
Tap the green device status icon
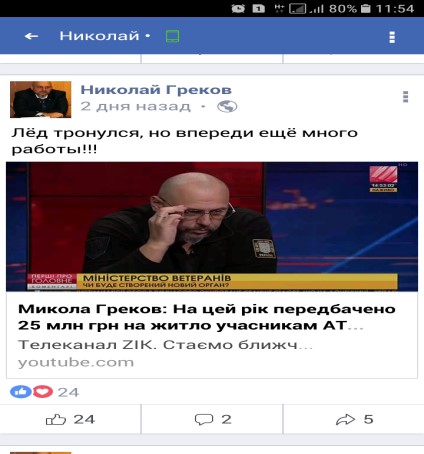(x=173, y=36)
